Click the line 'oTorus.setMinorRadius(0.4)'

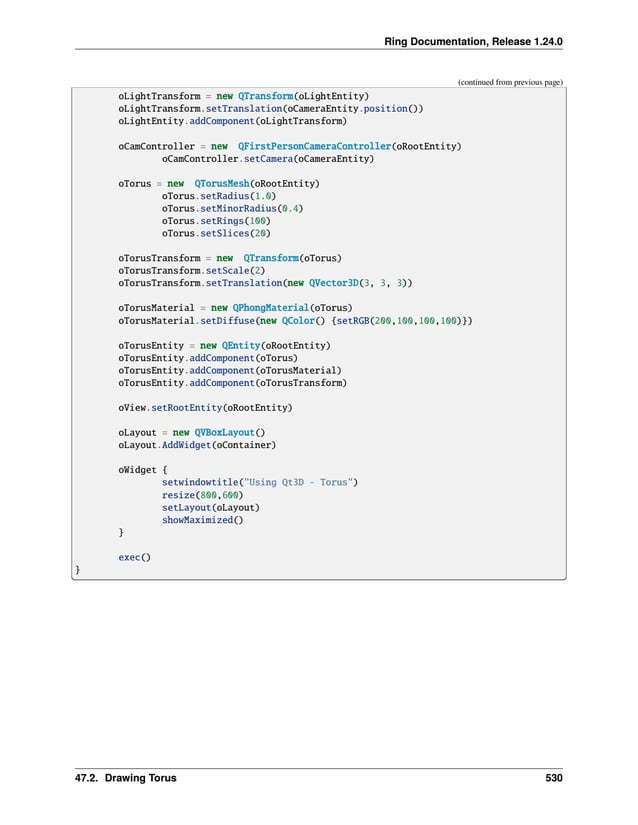click(x=232, y=208)
